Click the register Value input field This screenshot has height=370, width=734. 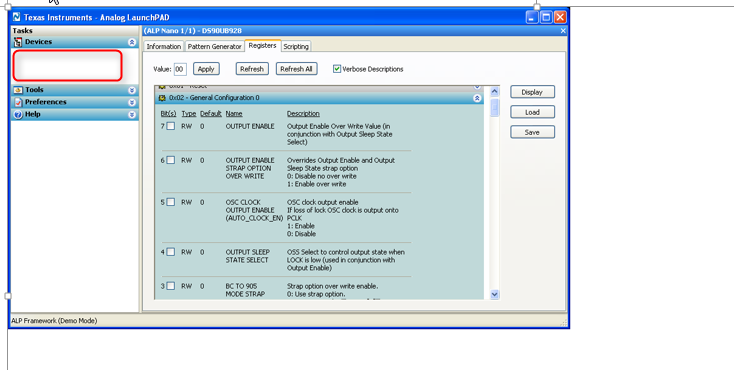click(x=180, y=69)
